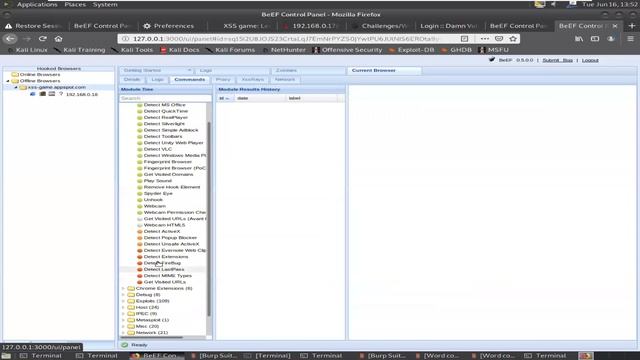Go to the Firefox home page icon

click(58, 38)
